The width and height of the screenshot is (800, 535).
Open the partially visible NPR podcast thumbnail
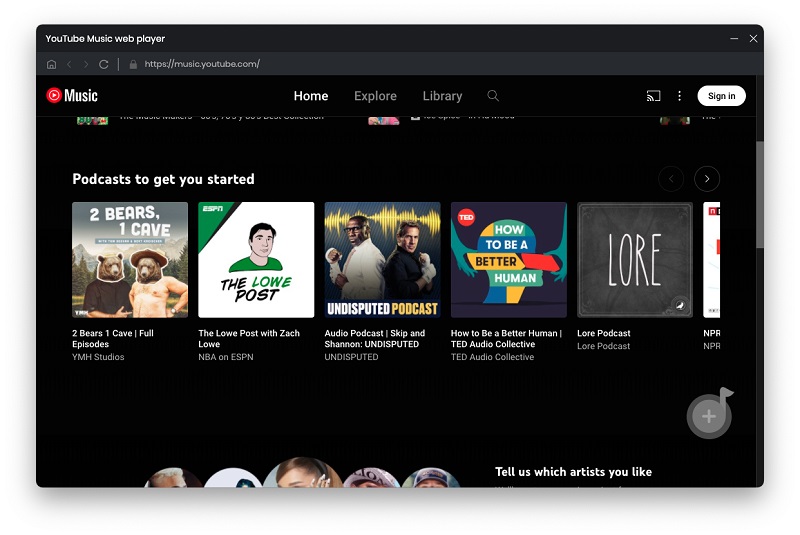[x=711, y=260]
